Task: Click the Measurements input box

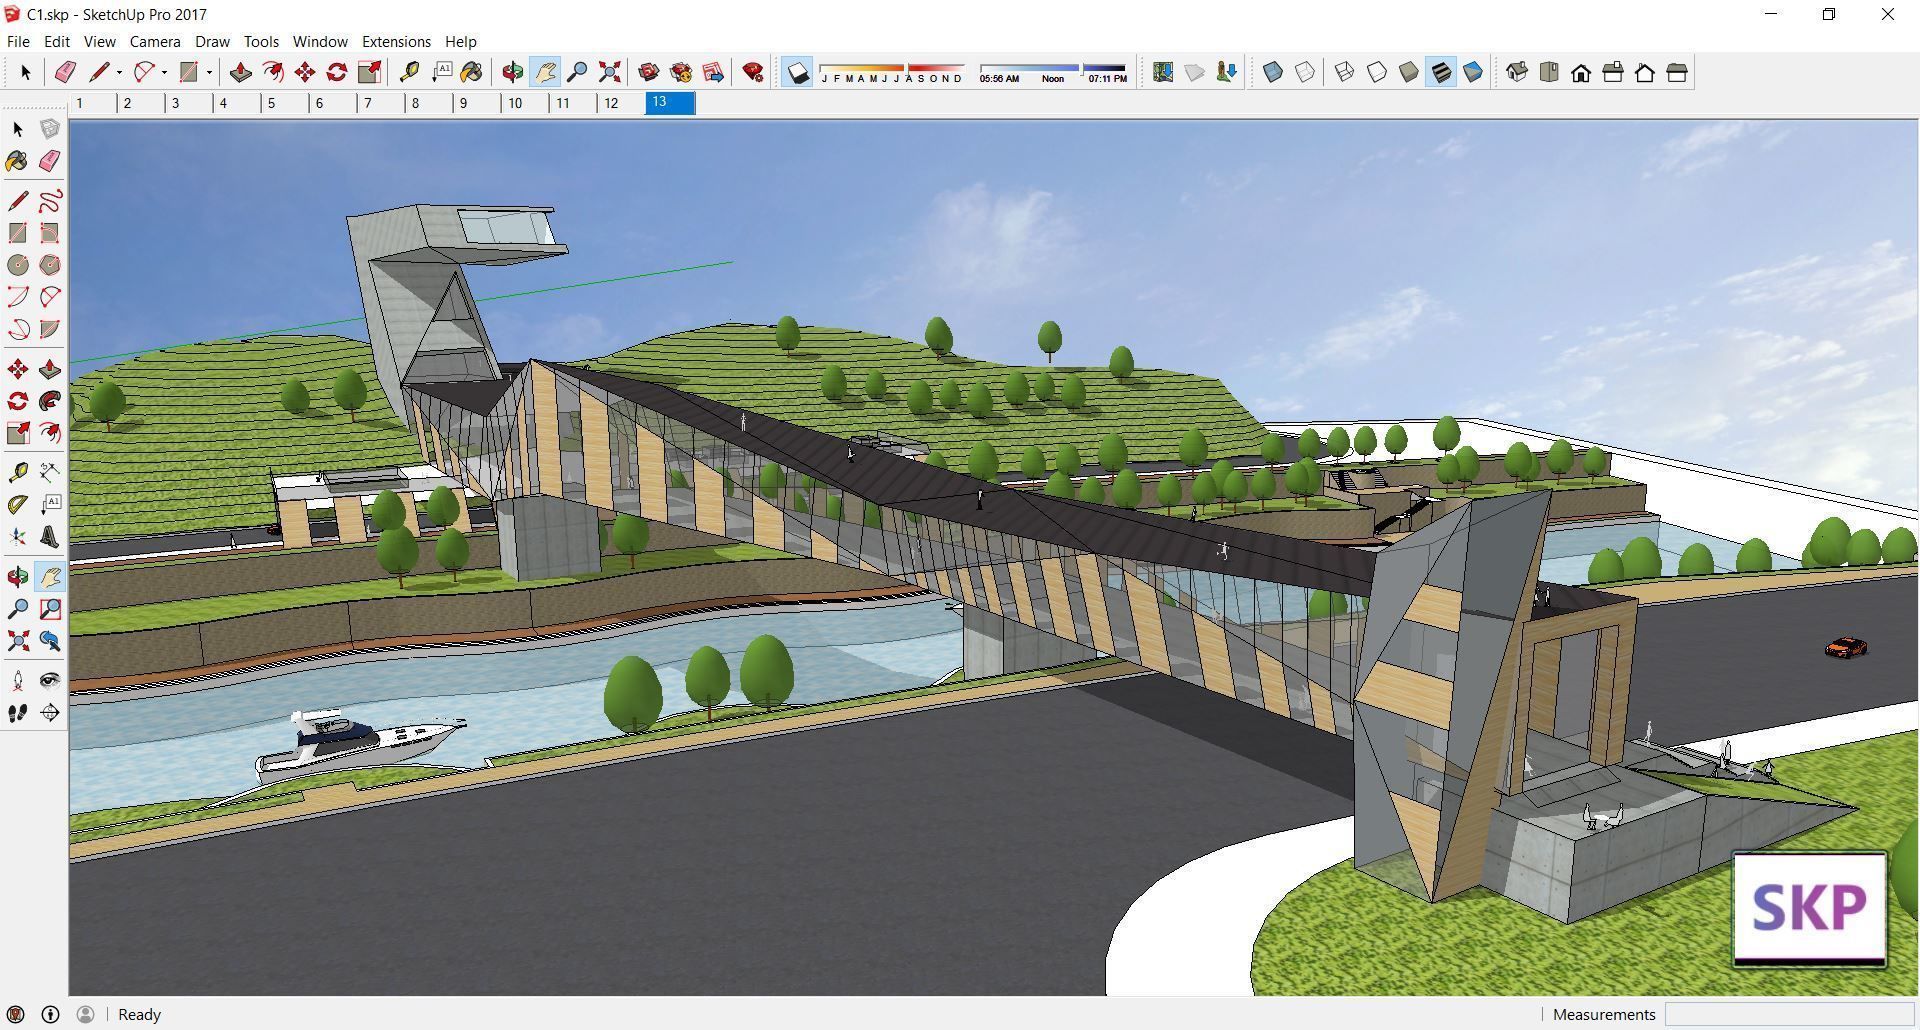Action: click(x=1788, y=1014)
